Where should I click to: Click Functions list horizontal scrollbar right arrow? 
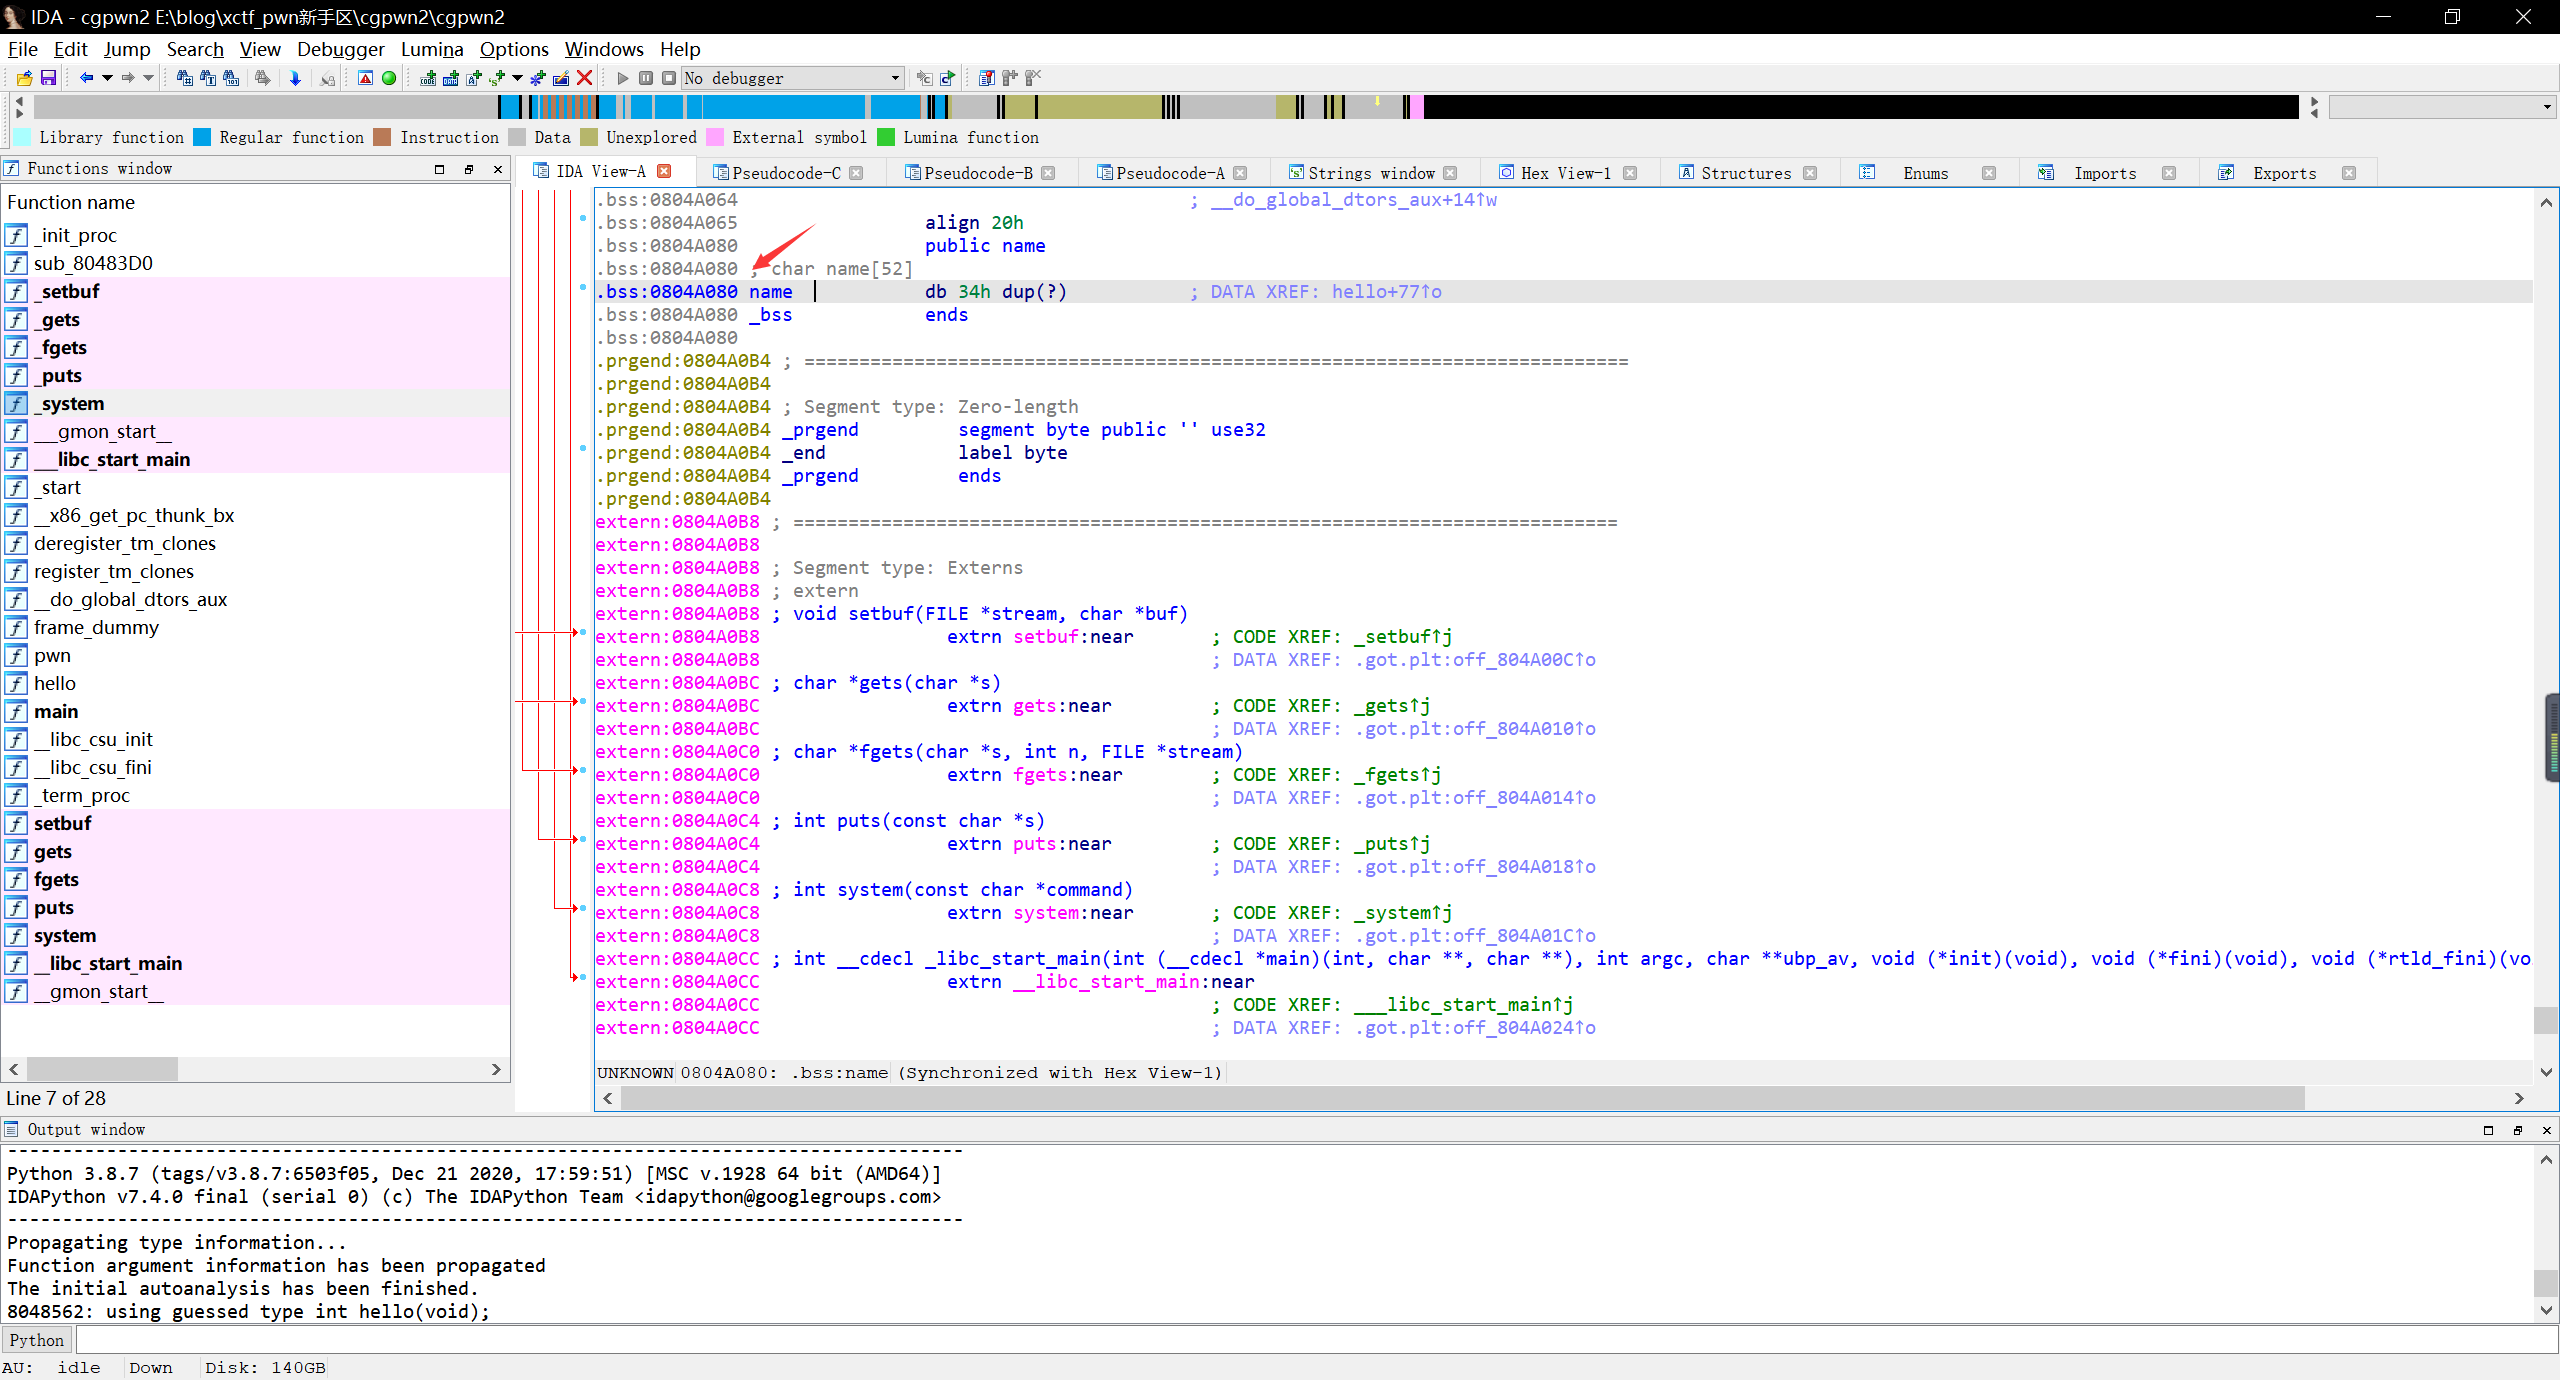coord(496,1069)
